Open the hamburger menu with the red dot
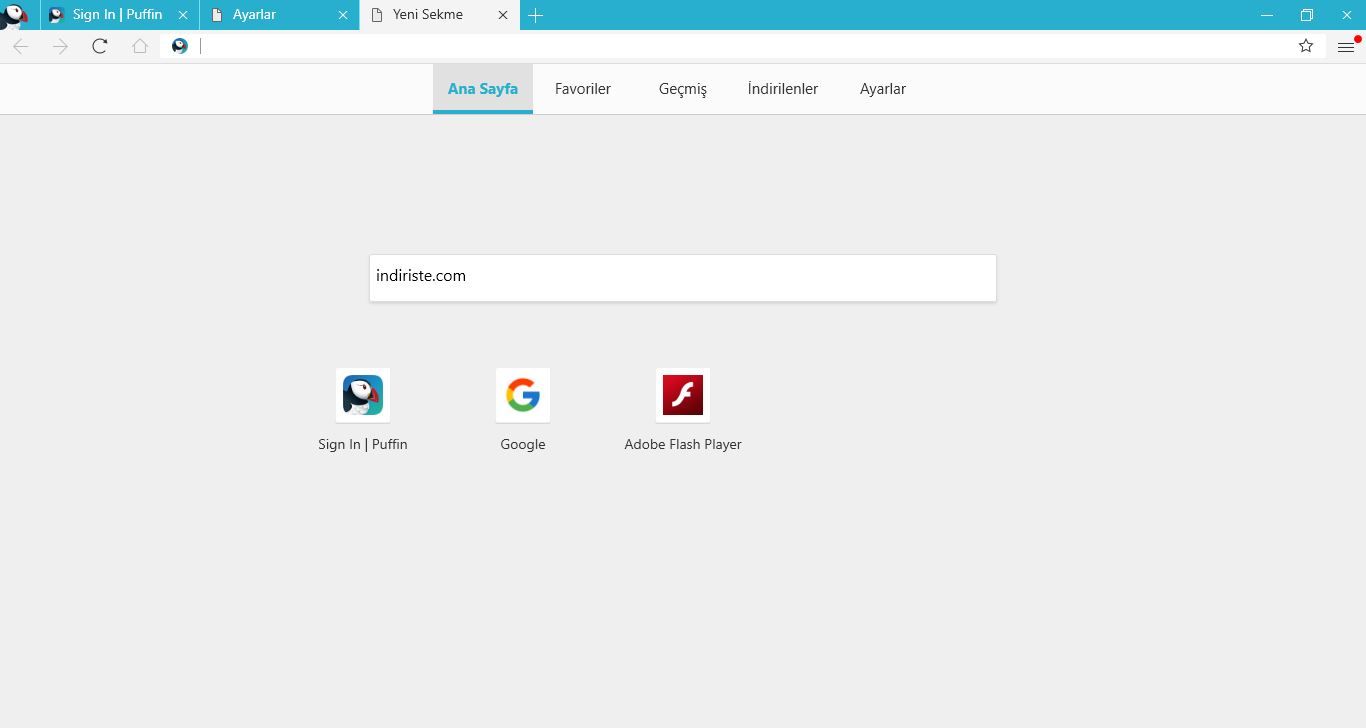The image size is (1366, 728). [1346, 46]
